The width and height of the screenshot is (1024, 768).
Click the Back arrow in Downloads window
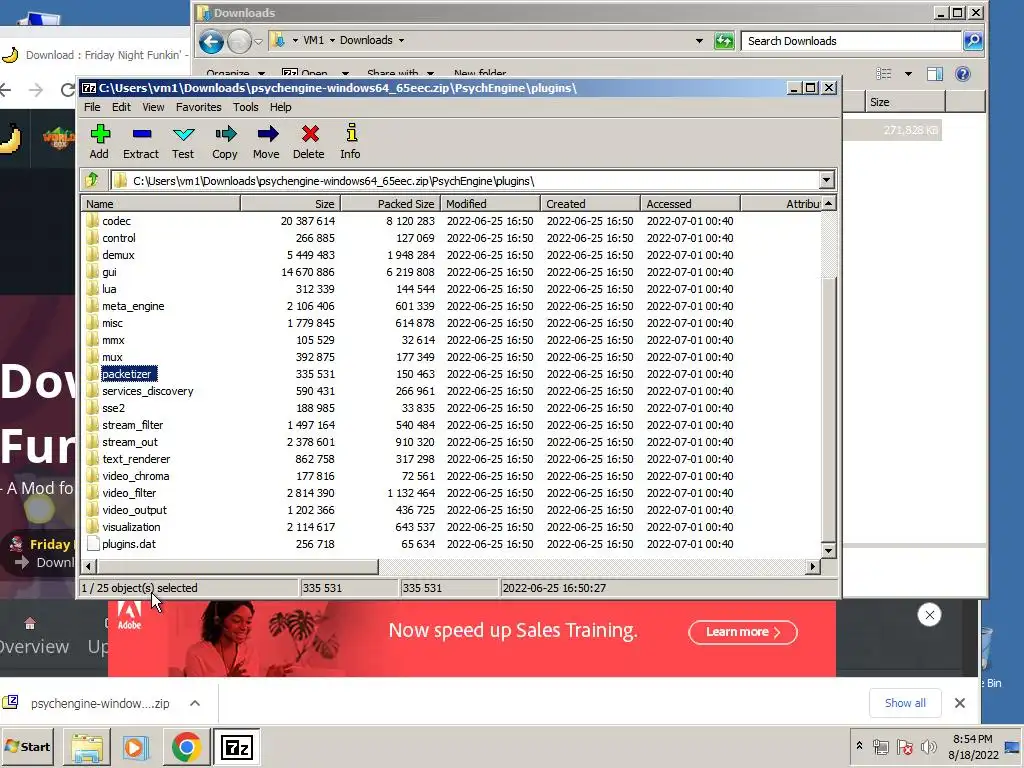click(211, 42)
